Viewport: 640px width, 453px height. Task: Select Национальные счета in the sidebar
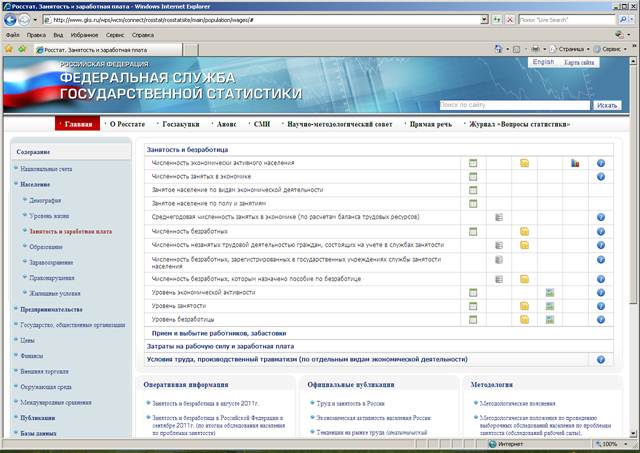46,169
